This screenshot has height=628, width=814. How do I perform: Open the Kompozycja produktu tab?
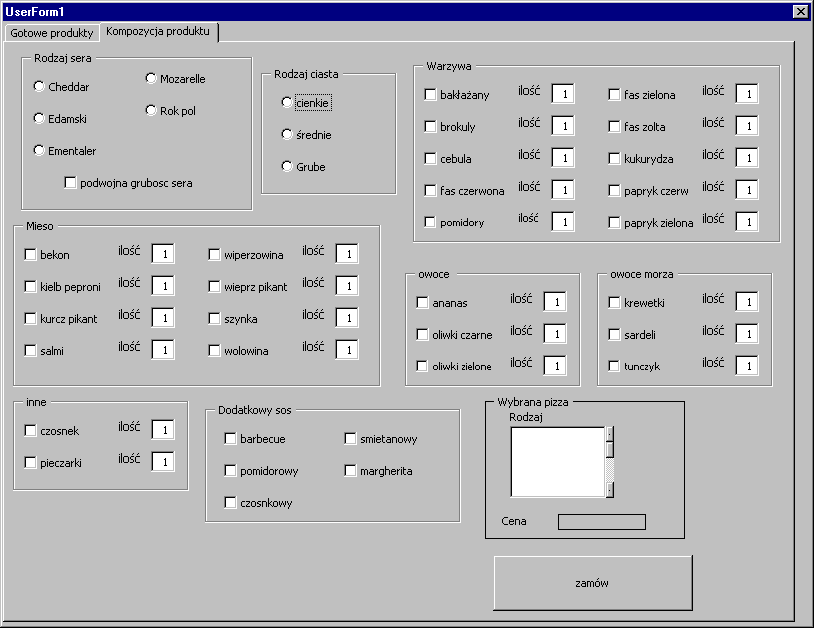(x=158, y=32)
